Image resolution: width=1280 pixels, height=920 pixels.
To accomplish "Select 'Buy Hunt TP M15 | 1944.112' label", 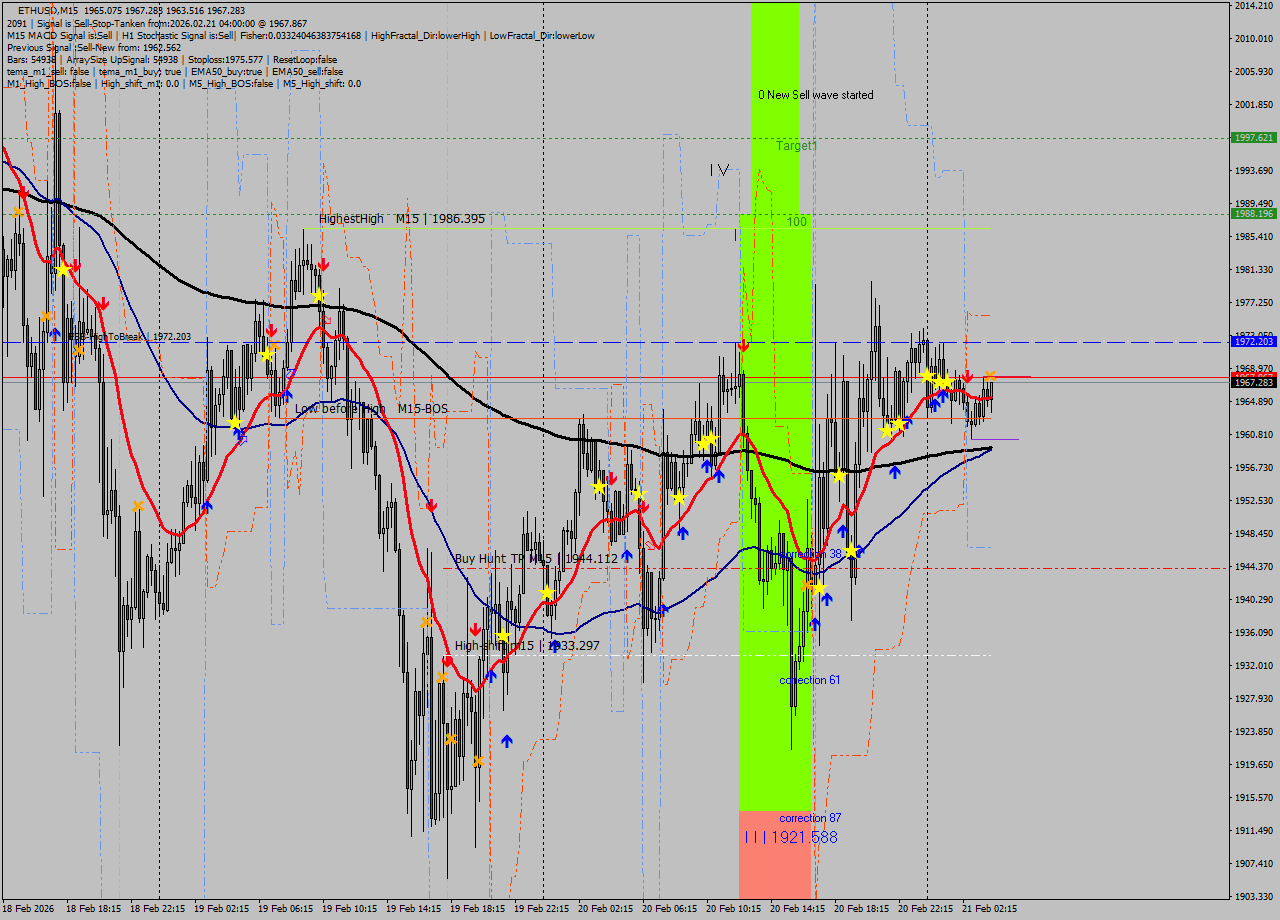I will (x=536, y=558).
